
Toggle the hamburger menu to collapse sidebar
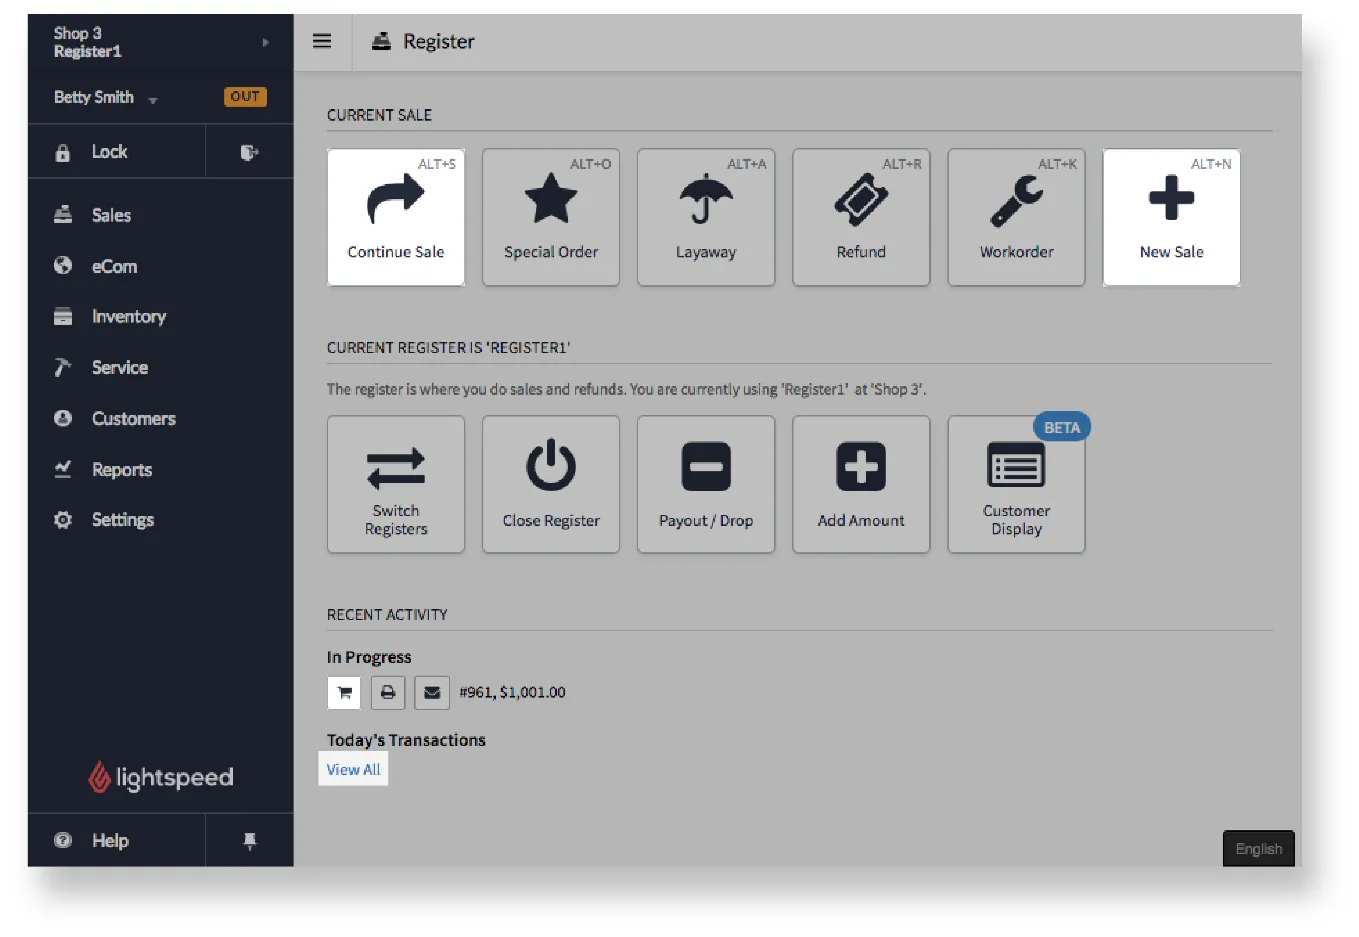[x=322, y=41]
